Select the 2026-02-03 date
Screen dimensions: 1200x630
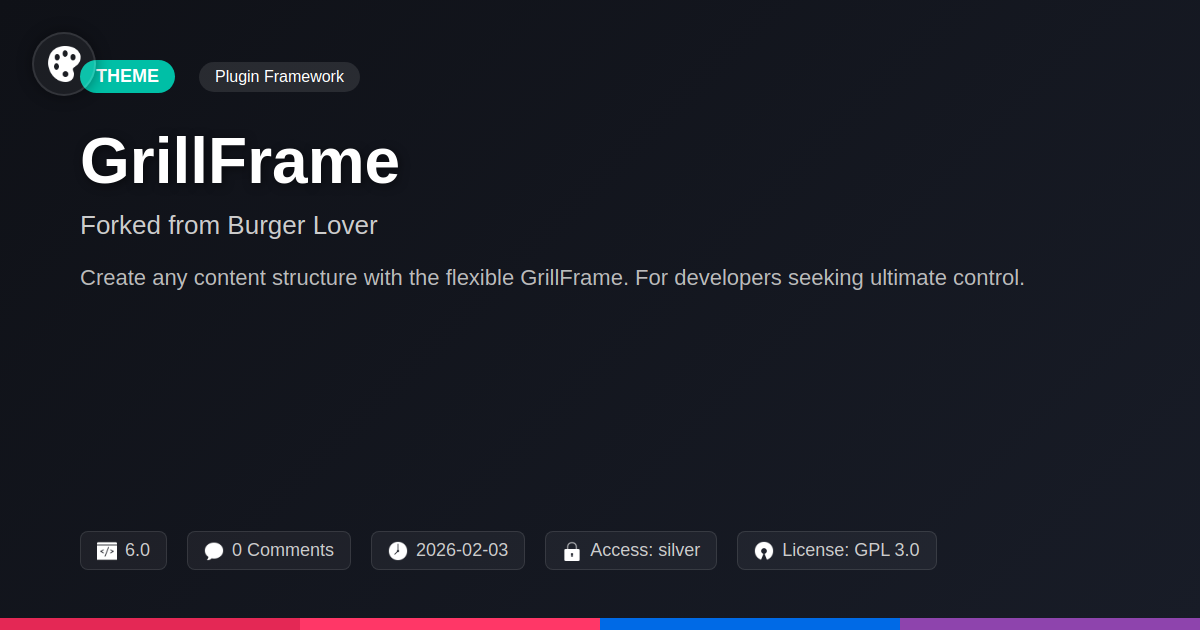(462, 550)
